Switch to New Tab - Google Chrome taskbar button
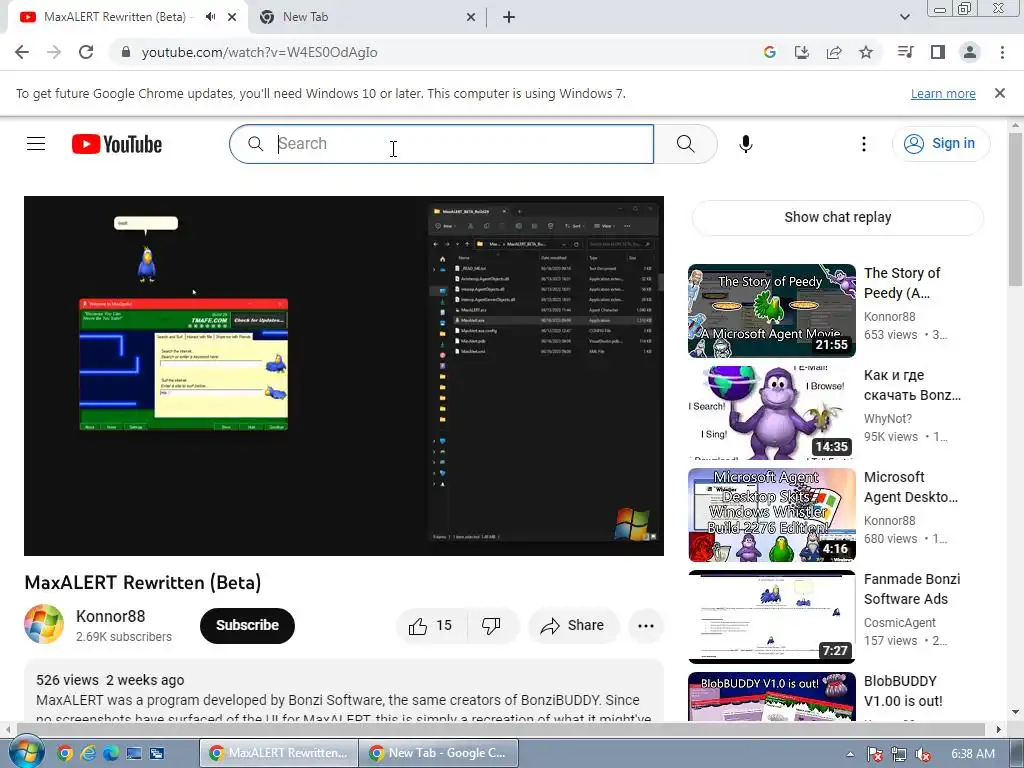 click(x=439, y=753)
